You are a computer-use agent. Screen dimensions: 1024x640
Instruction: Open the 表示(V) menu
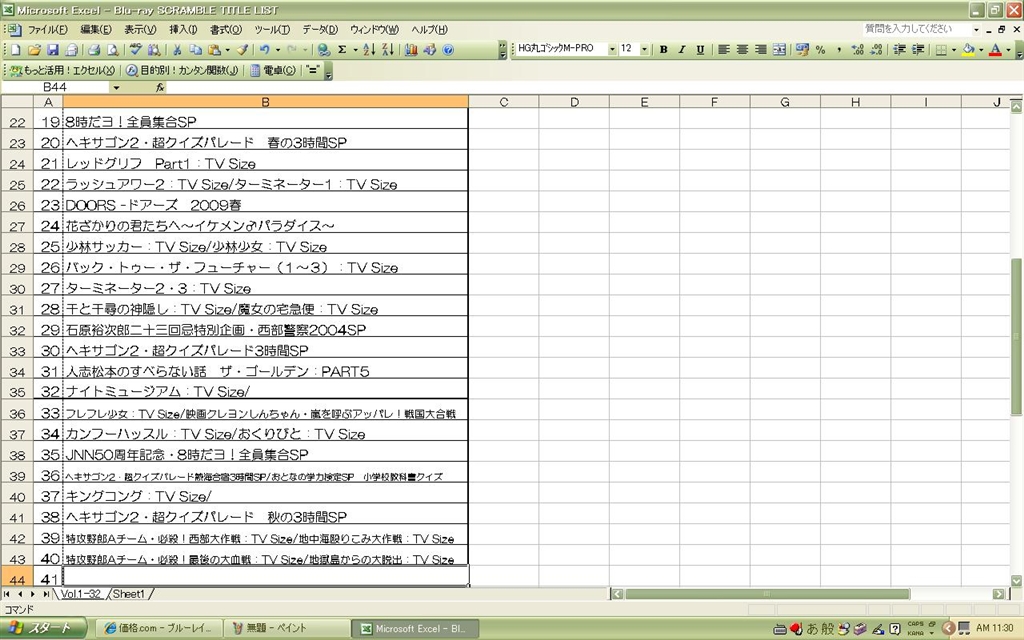pos(140,29)
